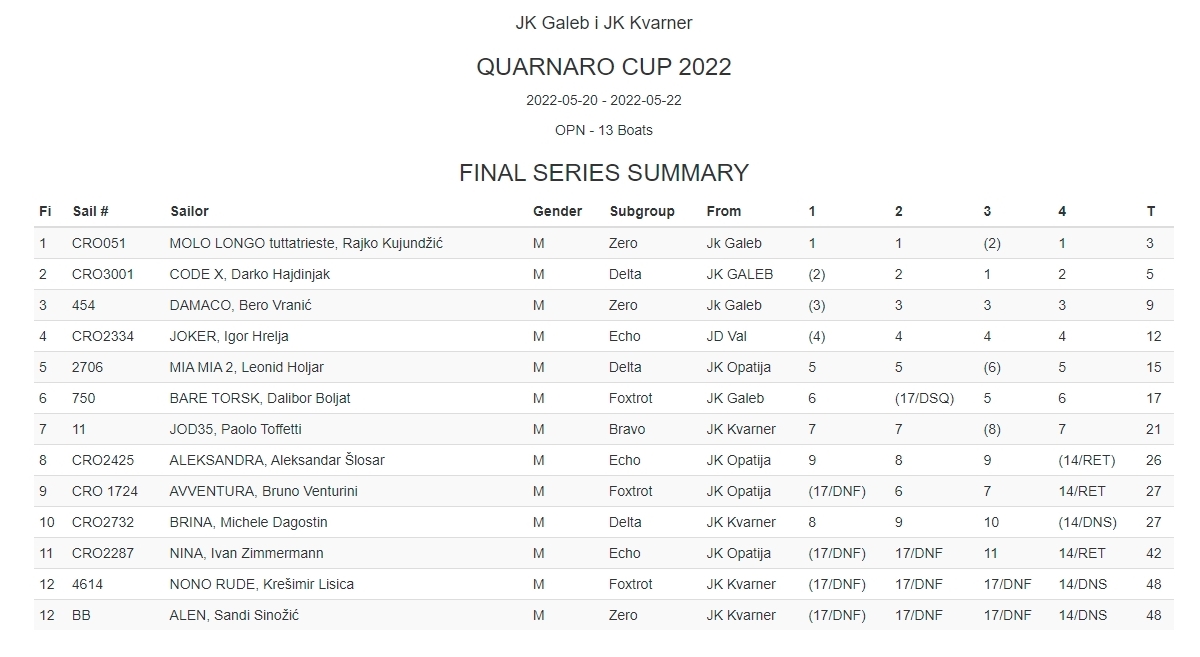This screenshot has height=657, width=1200.
Task: Click the Sail # column header
Action: click(90, 211)
